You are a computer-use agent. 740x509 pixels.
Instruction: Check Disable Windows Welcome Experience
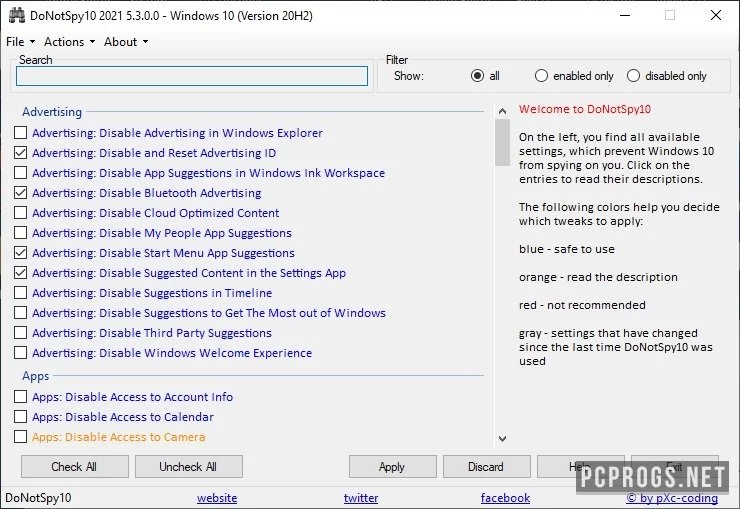(20, 353)
